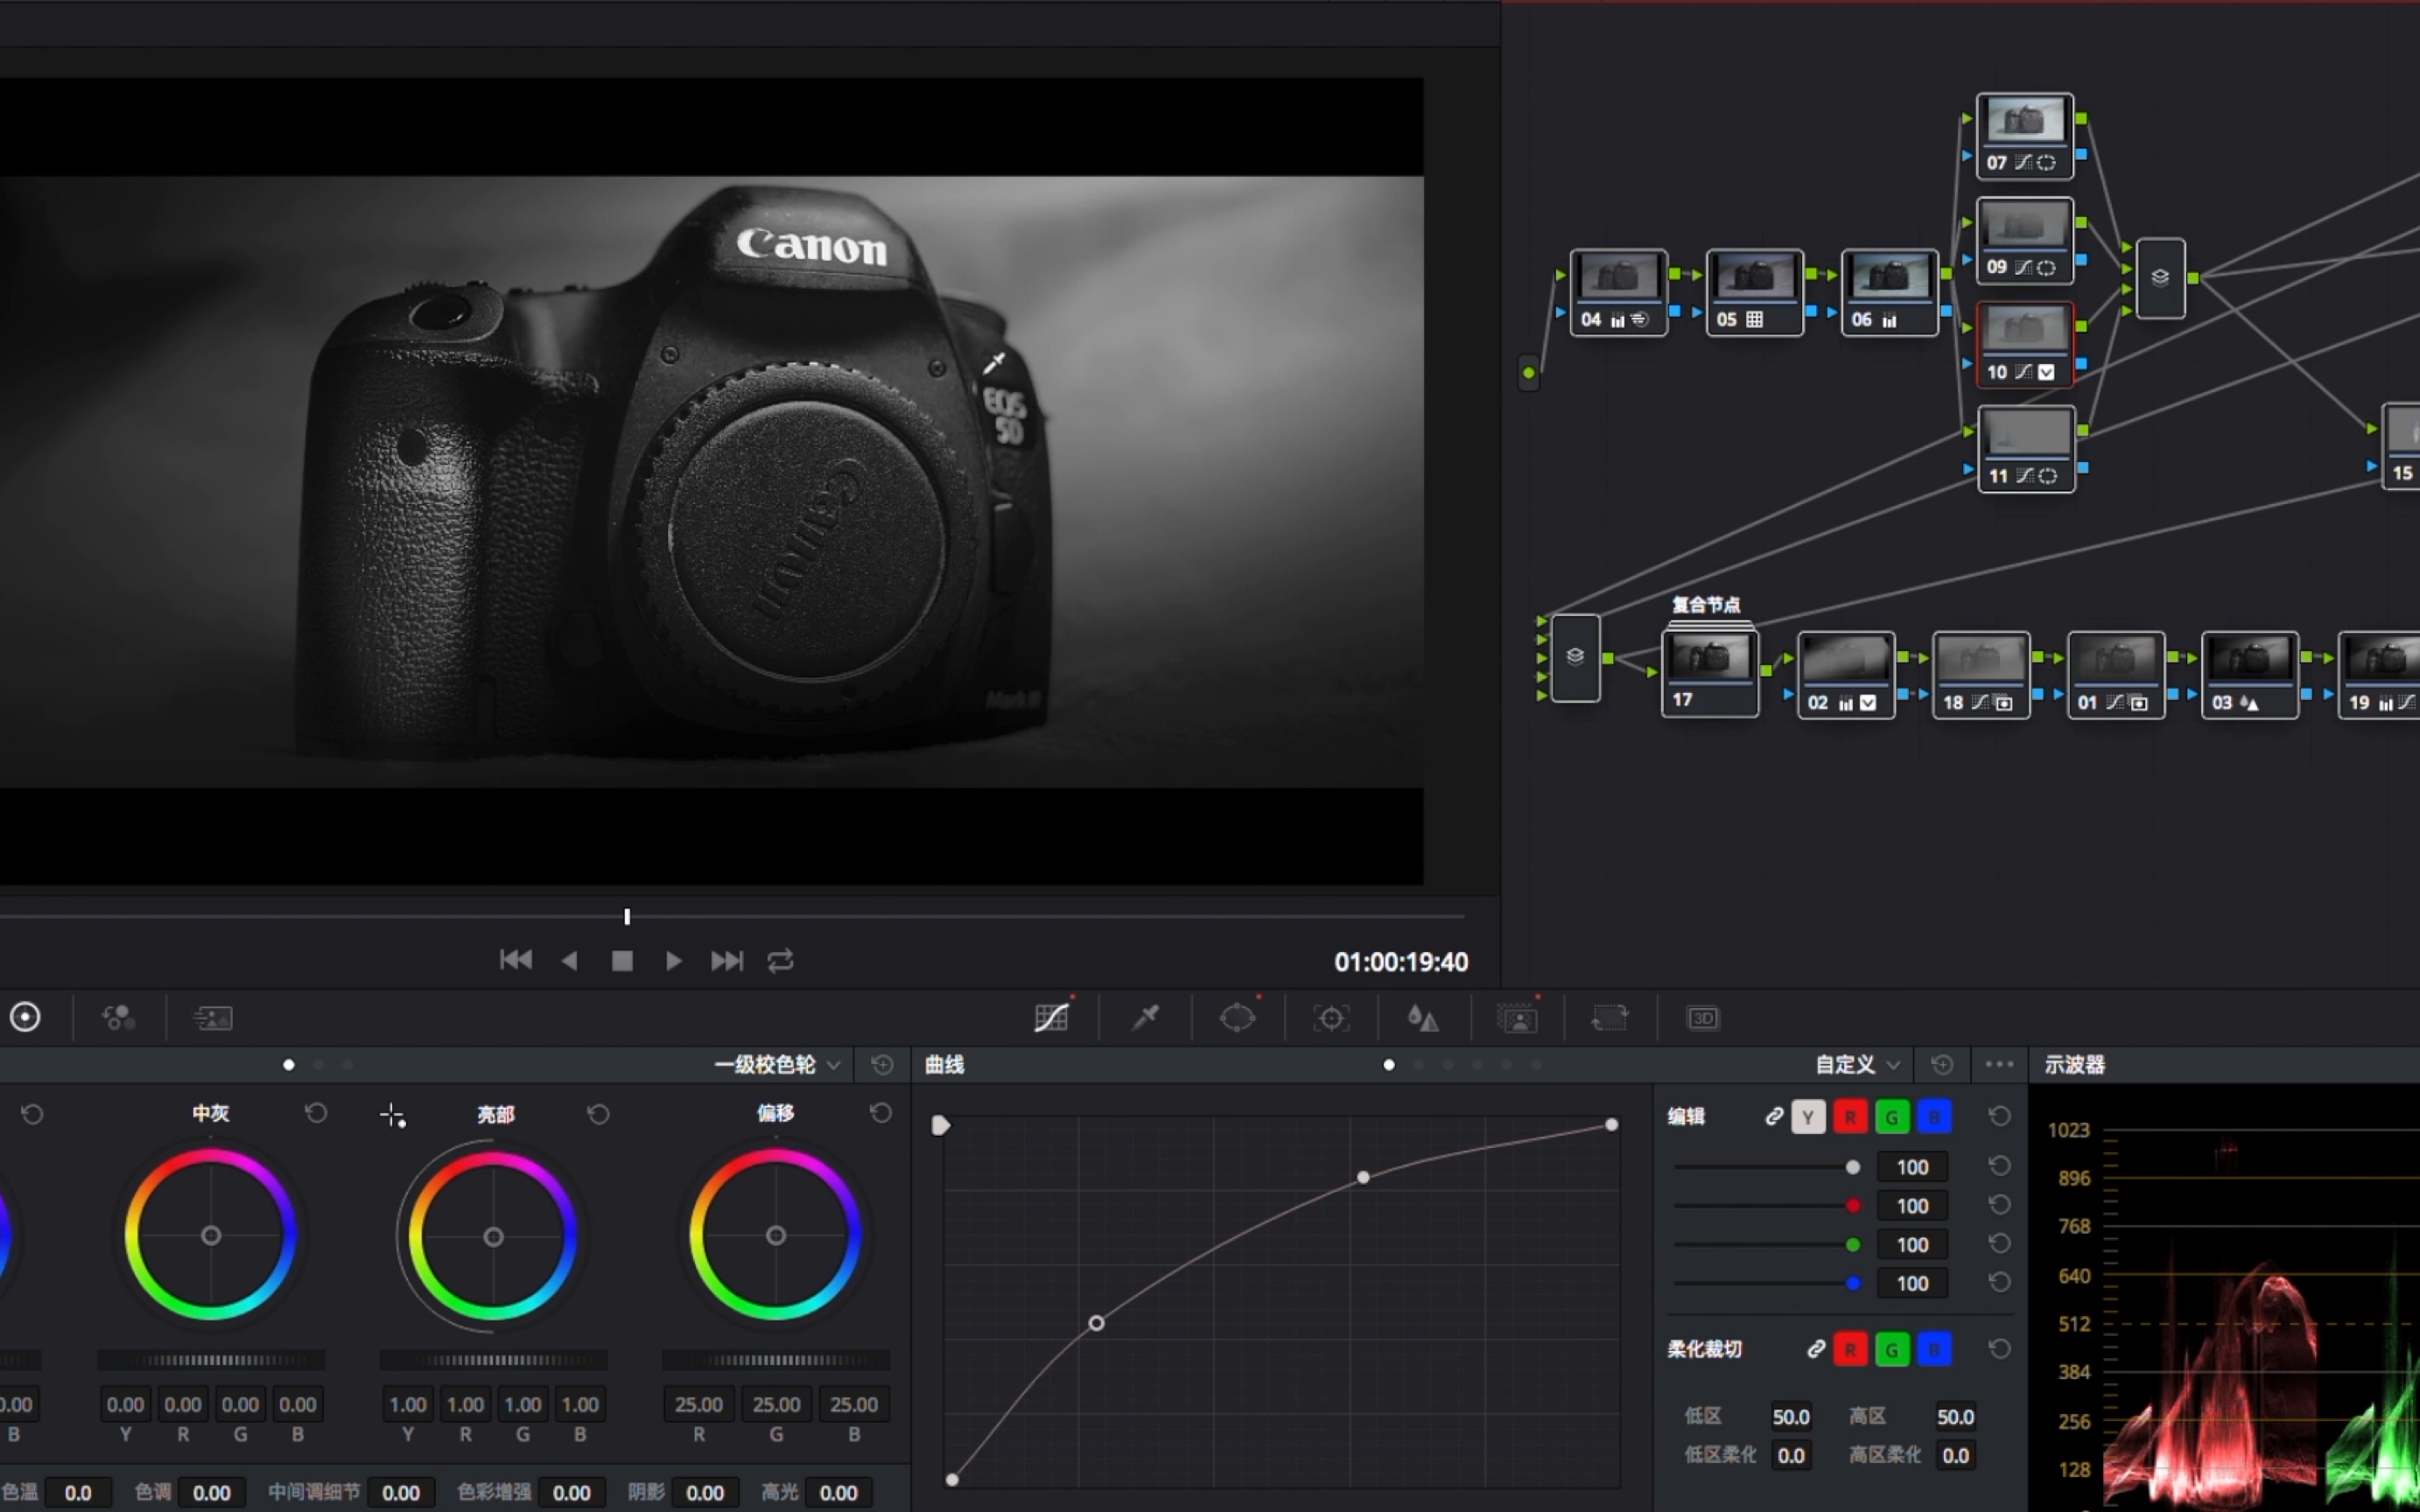Adjust the blue intensity slider handle
The height and width of the screenshot is (1512, 2420).
pos(1853,1283)
